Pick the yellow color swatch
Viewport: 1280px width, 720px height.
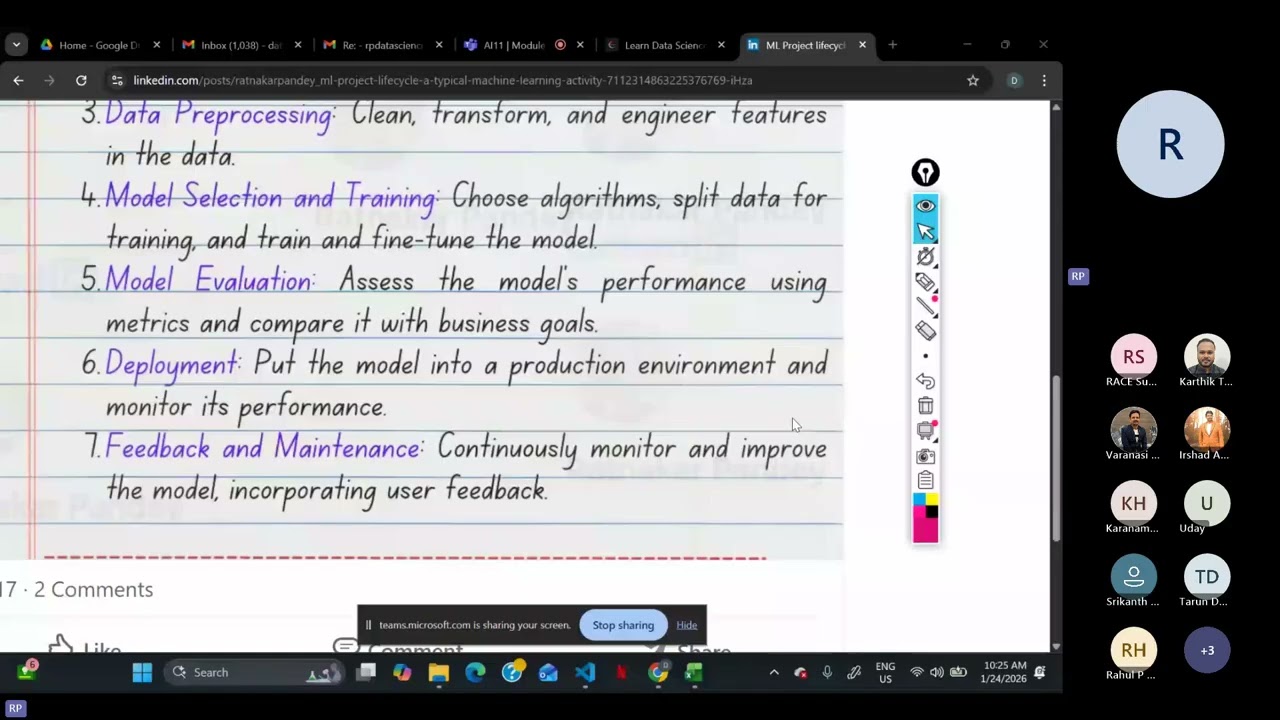(932, 499)
